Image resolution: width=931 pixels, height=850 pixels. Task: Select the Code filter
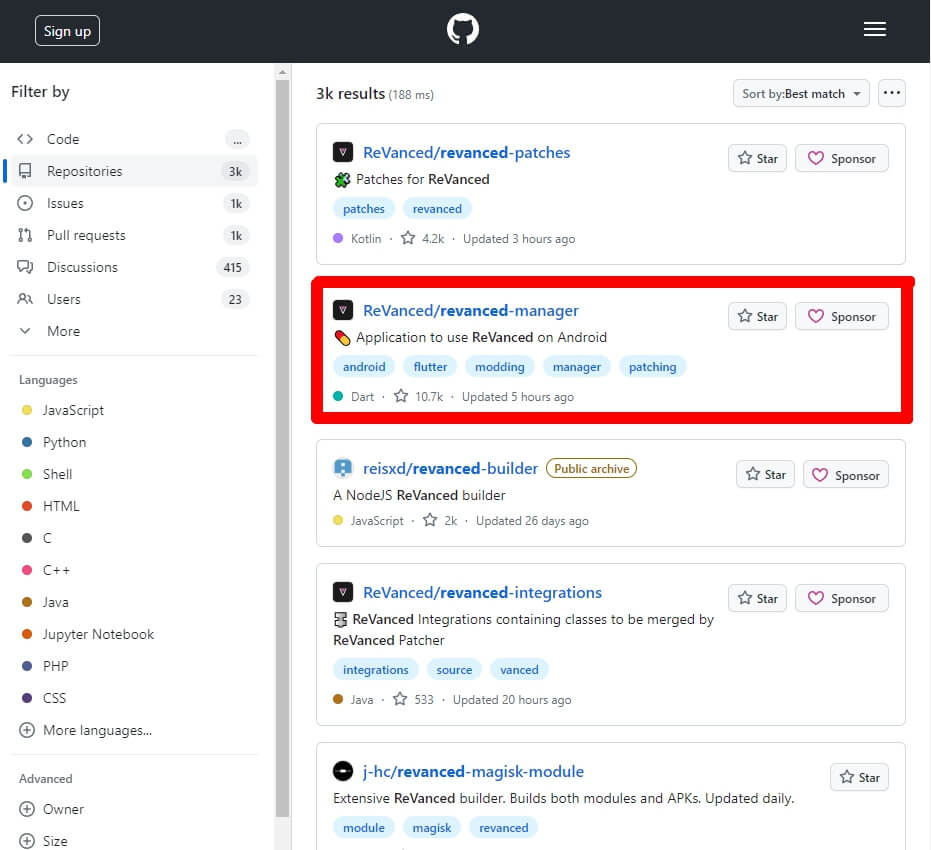(134, 139)
